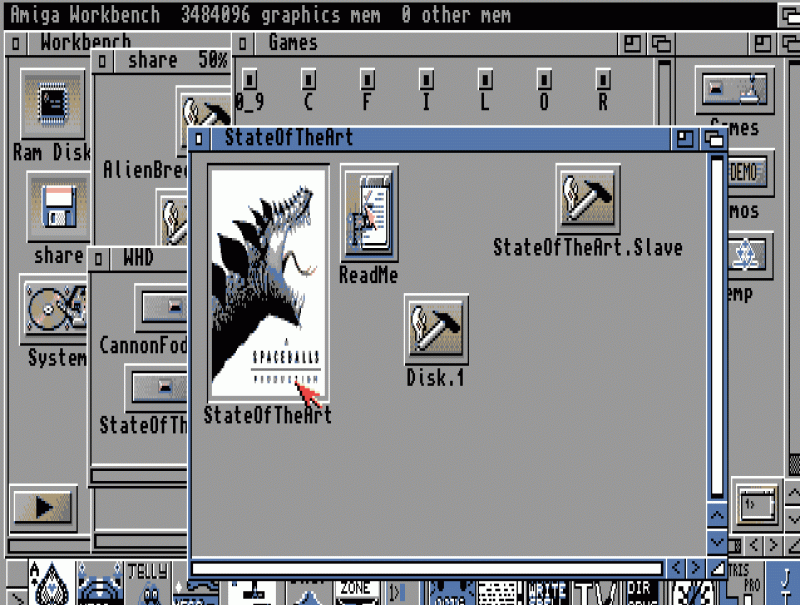800x605 pixels.
Task: Launch the blue invader dock icon
Action: point(99,582)
